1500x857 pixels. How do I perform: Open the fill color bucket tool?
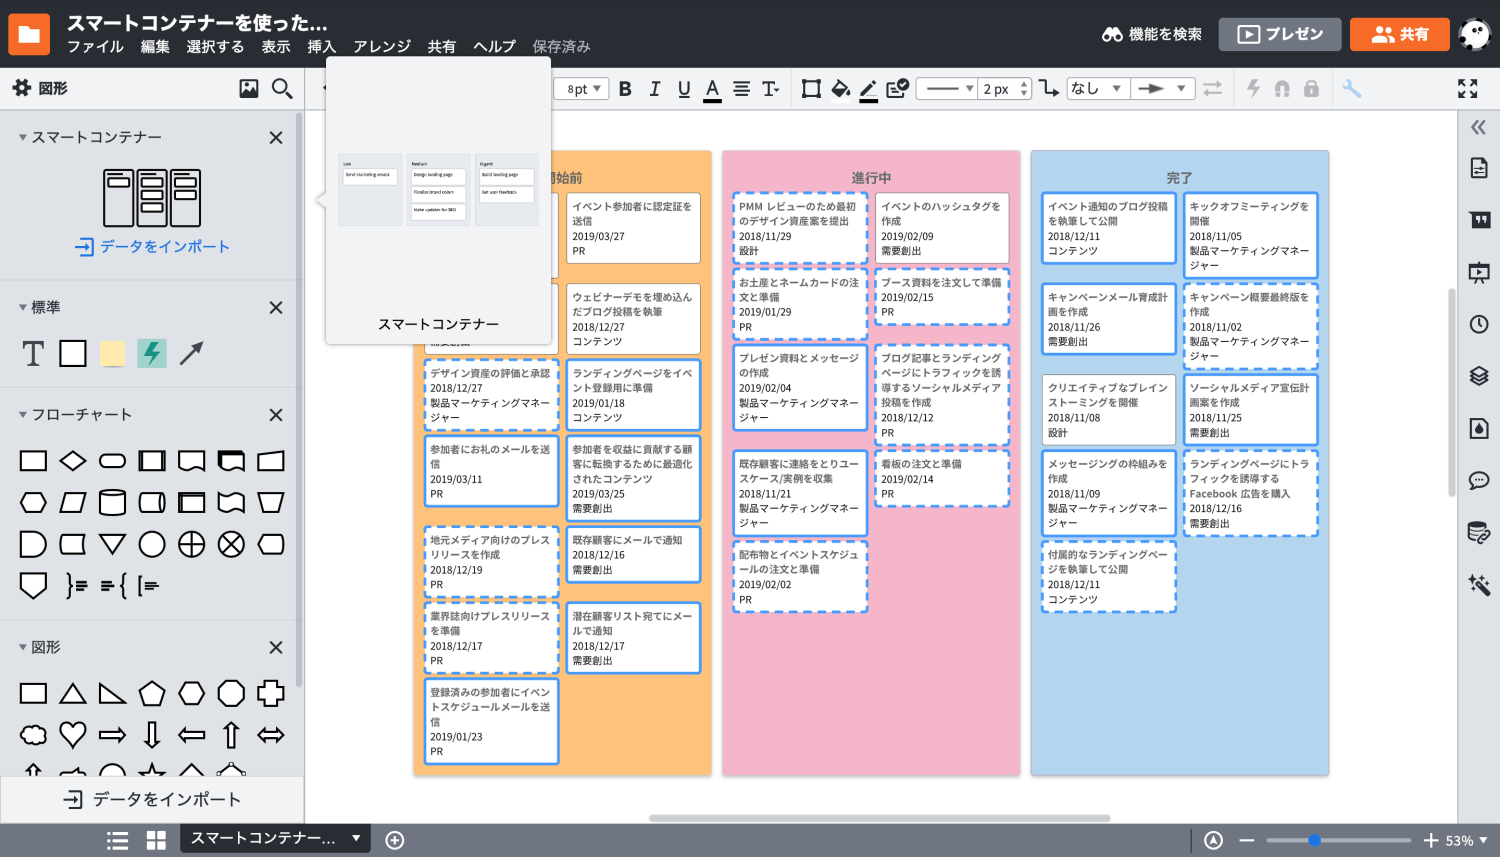pos(840,89)
